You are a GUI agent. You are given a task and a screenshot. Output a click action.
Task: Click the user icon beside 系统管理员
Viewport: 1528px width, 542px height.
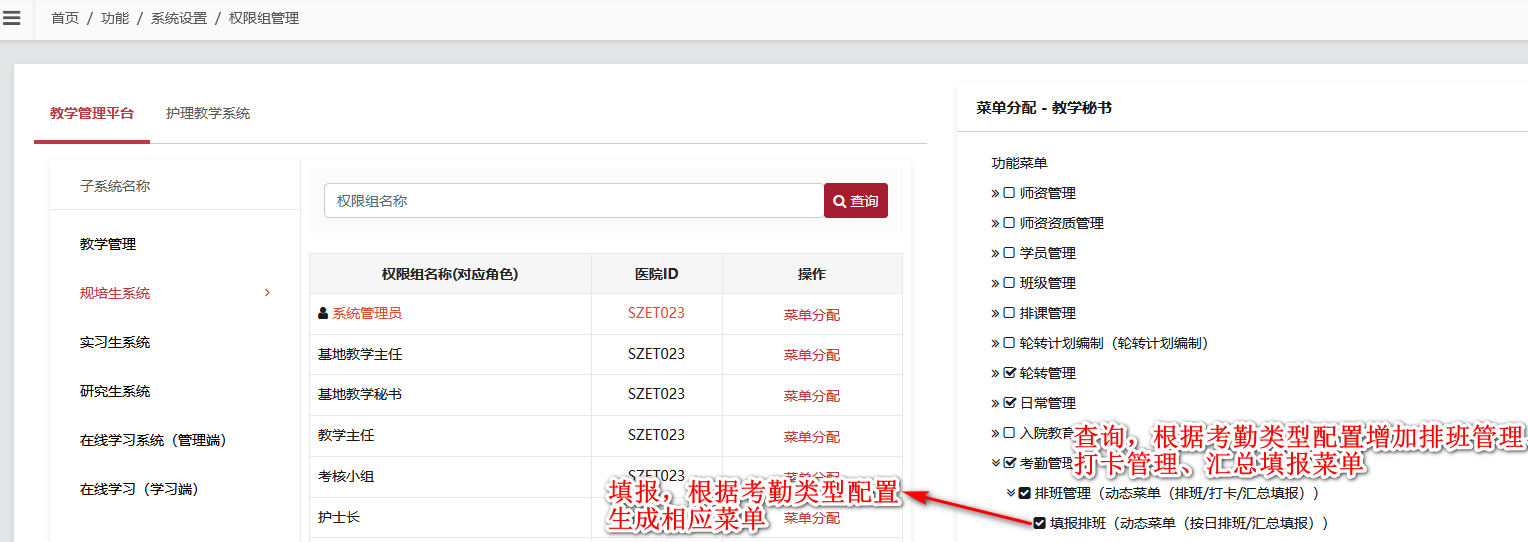[x=323, y=313]
